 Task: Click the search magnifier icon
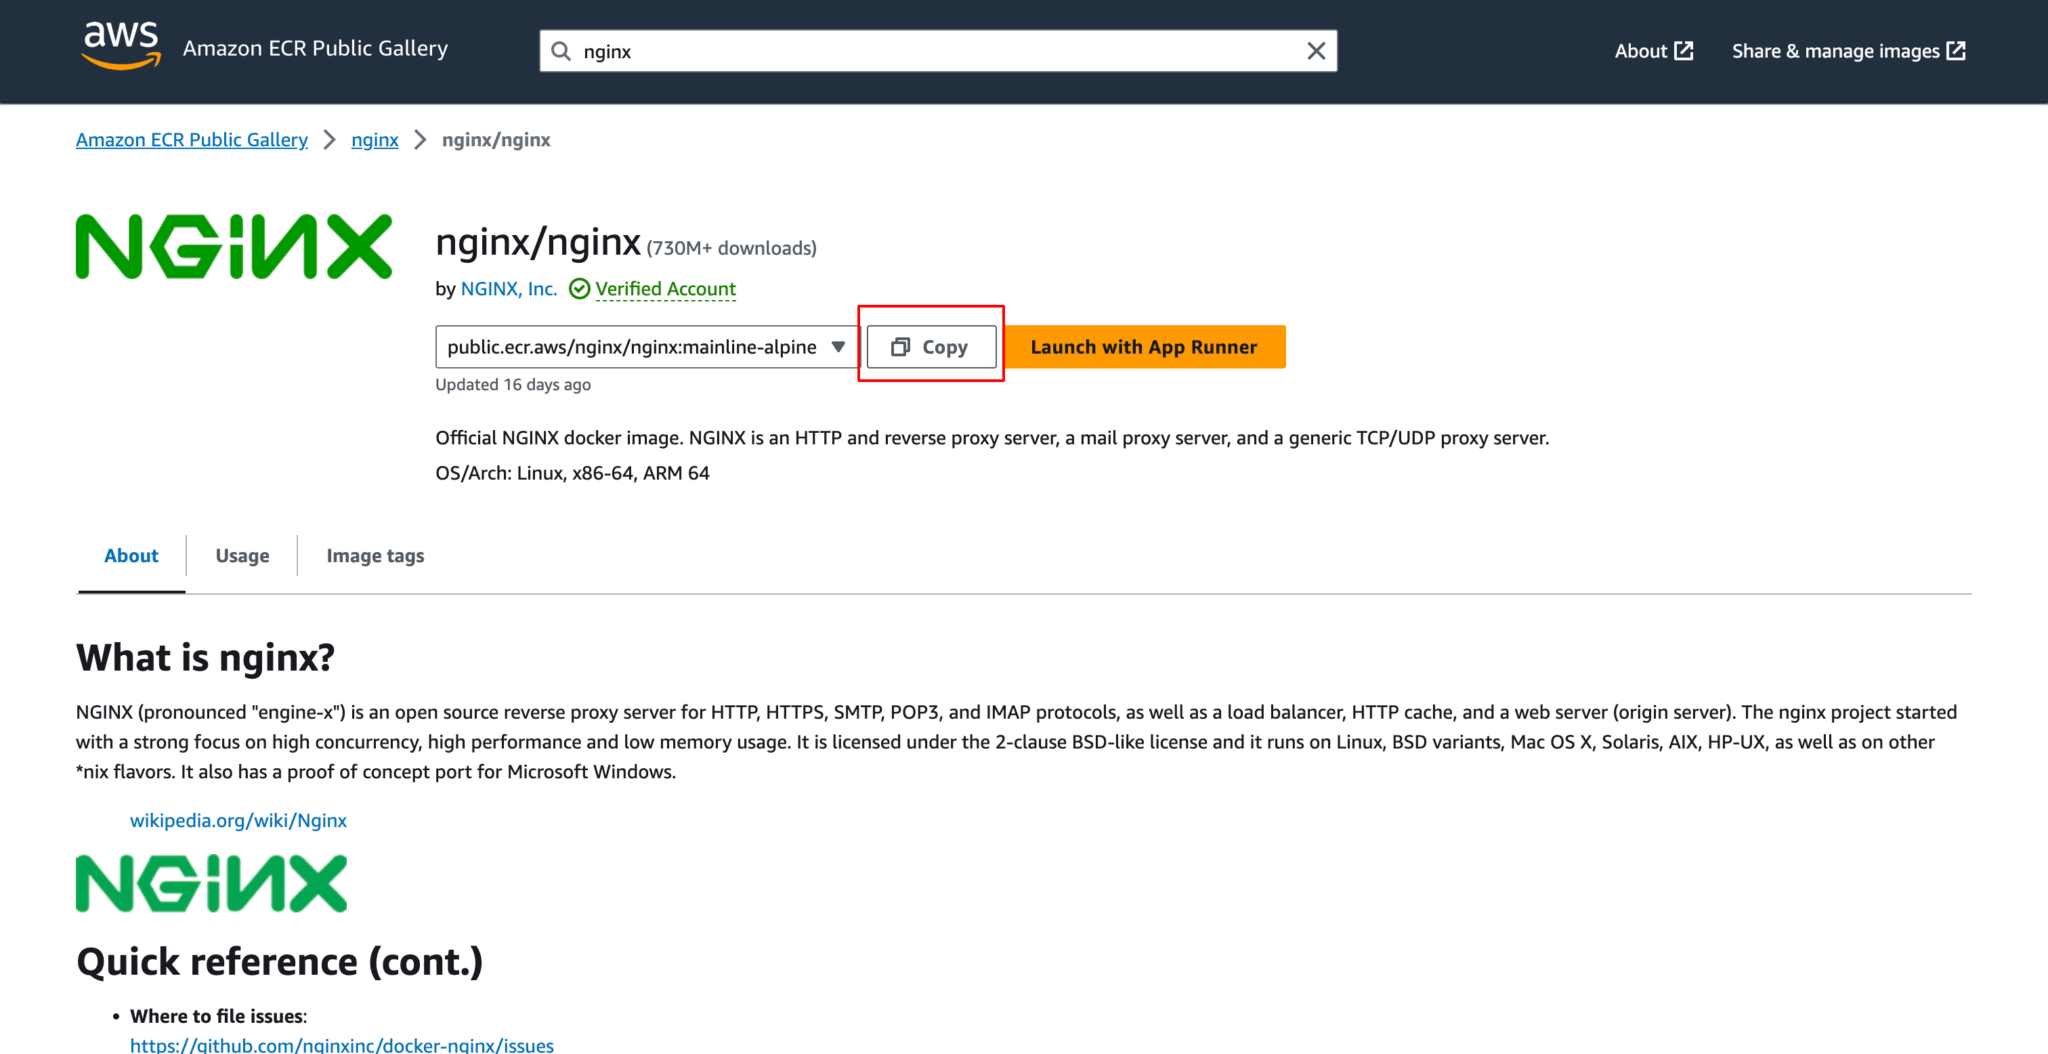561,51
